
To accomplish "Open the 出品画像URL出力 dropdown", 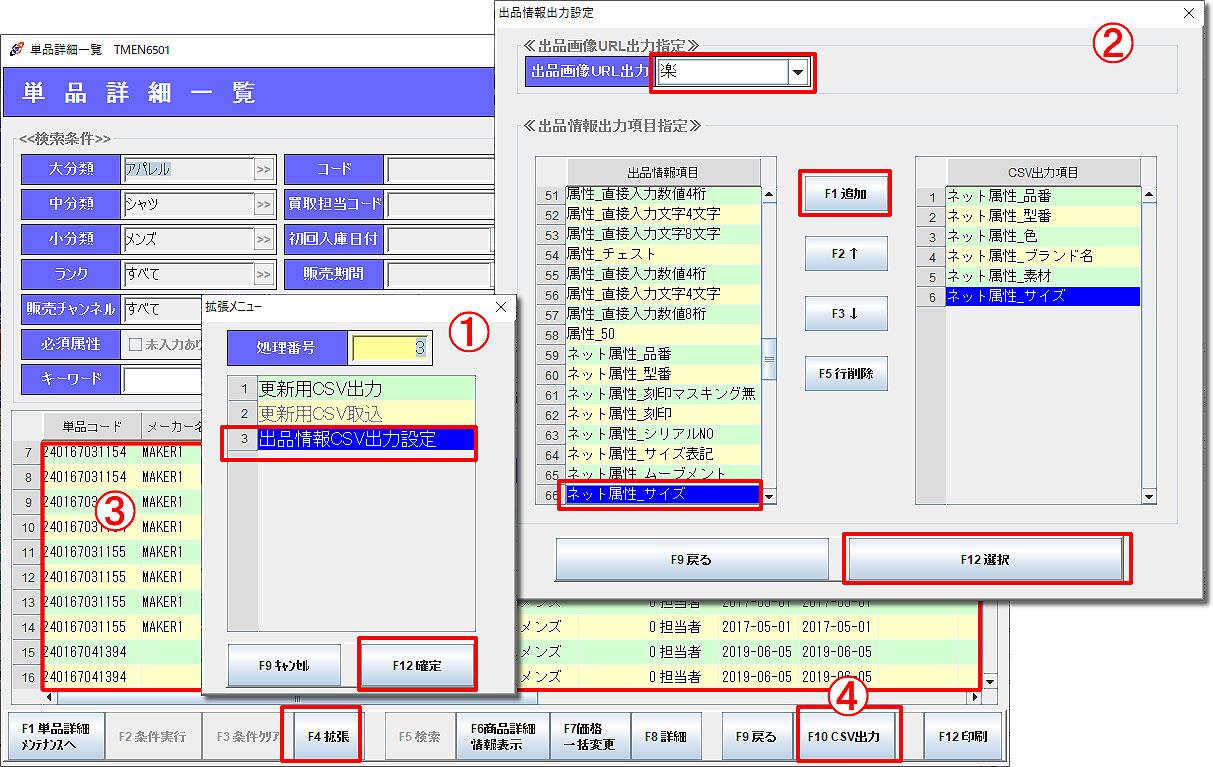I will [797, 73].
